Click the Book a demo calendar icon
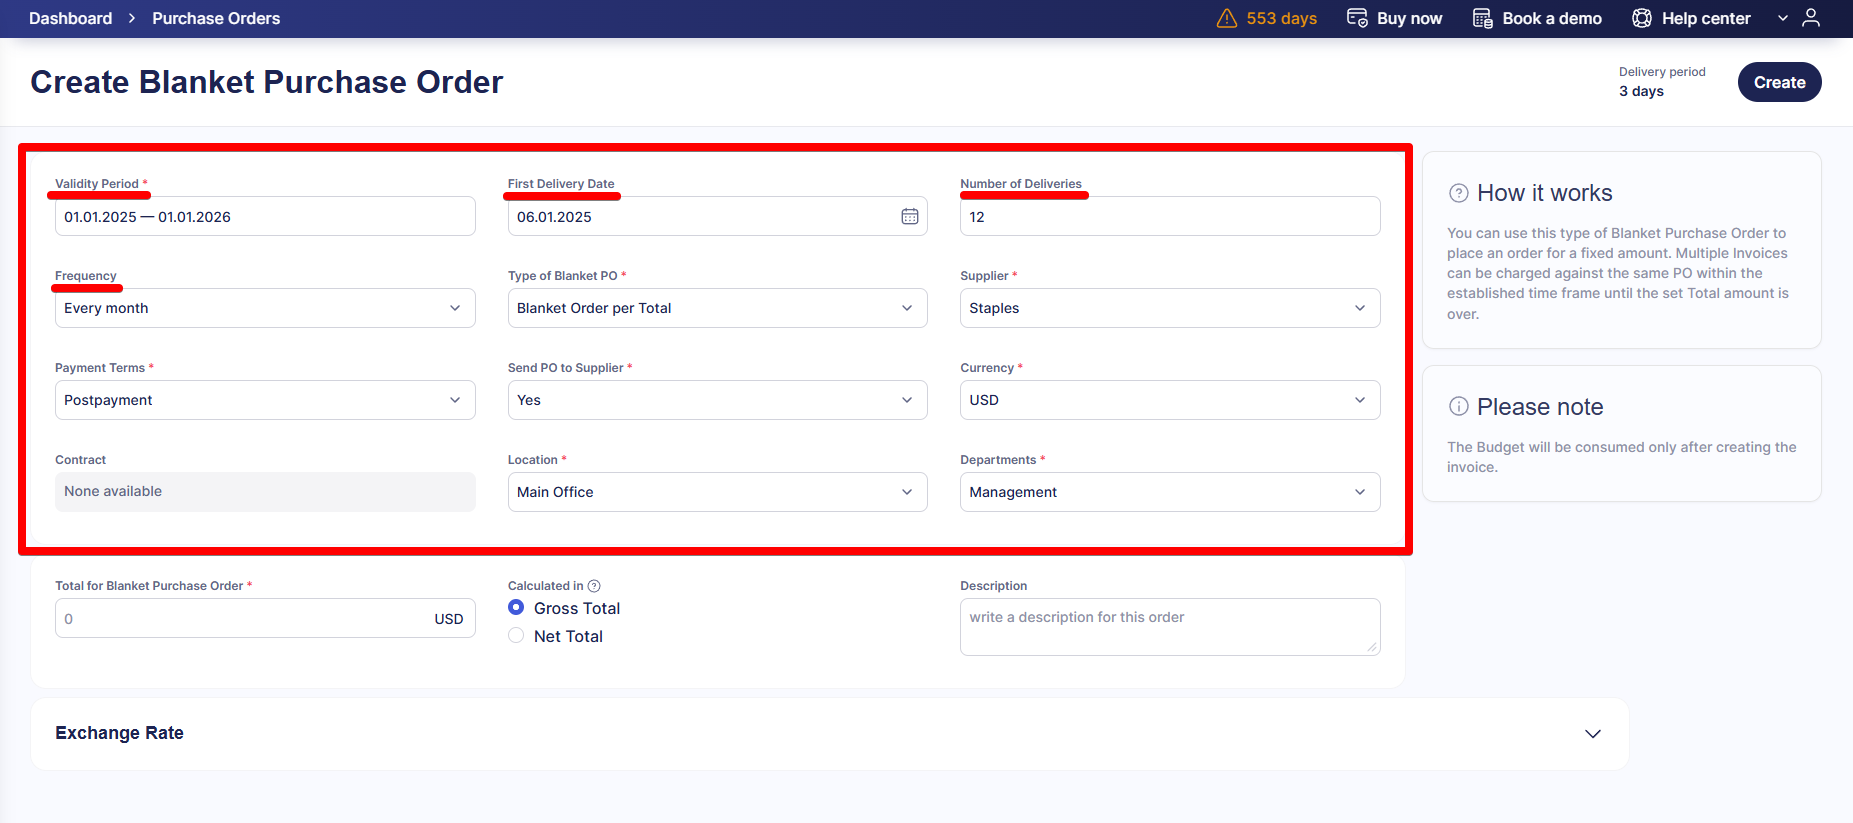Viewport: 1853px width, 823px height. (x=1483, y=18)
